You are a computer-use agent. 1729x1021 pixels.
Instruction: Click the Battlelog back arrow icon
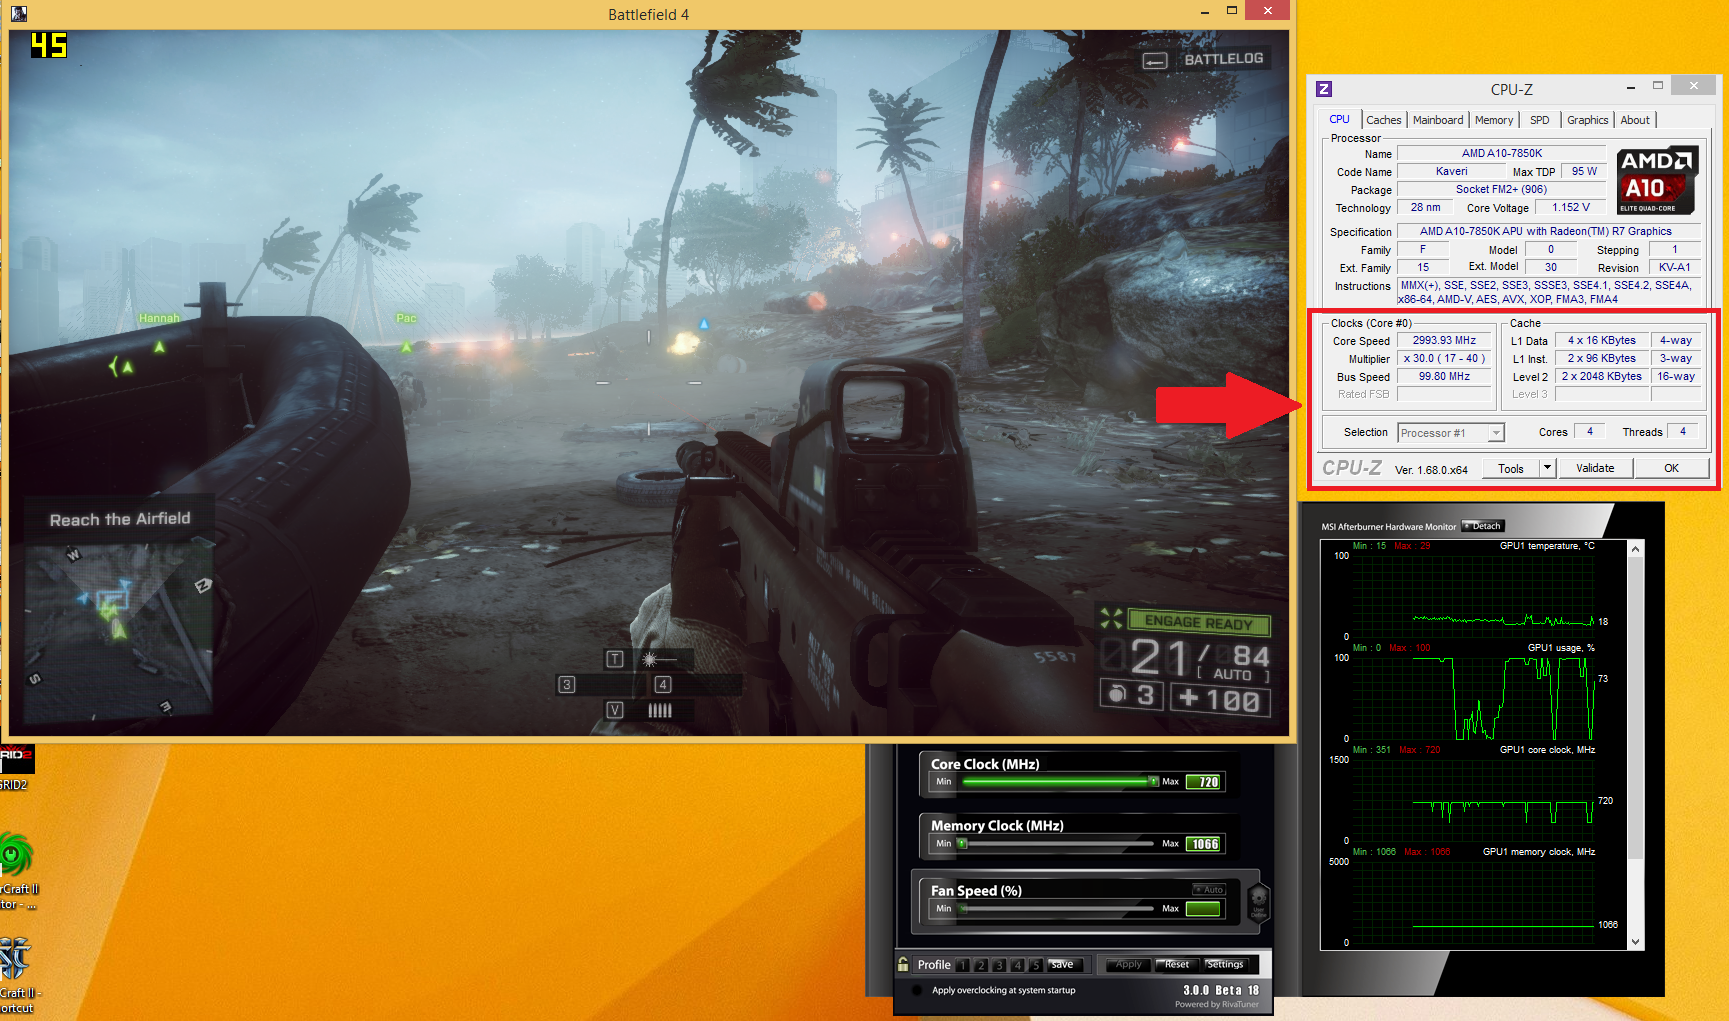[1155, 61]
